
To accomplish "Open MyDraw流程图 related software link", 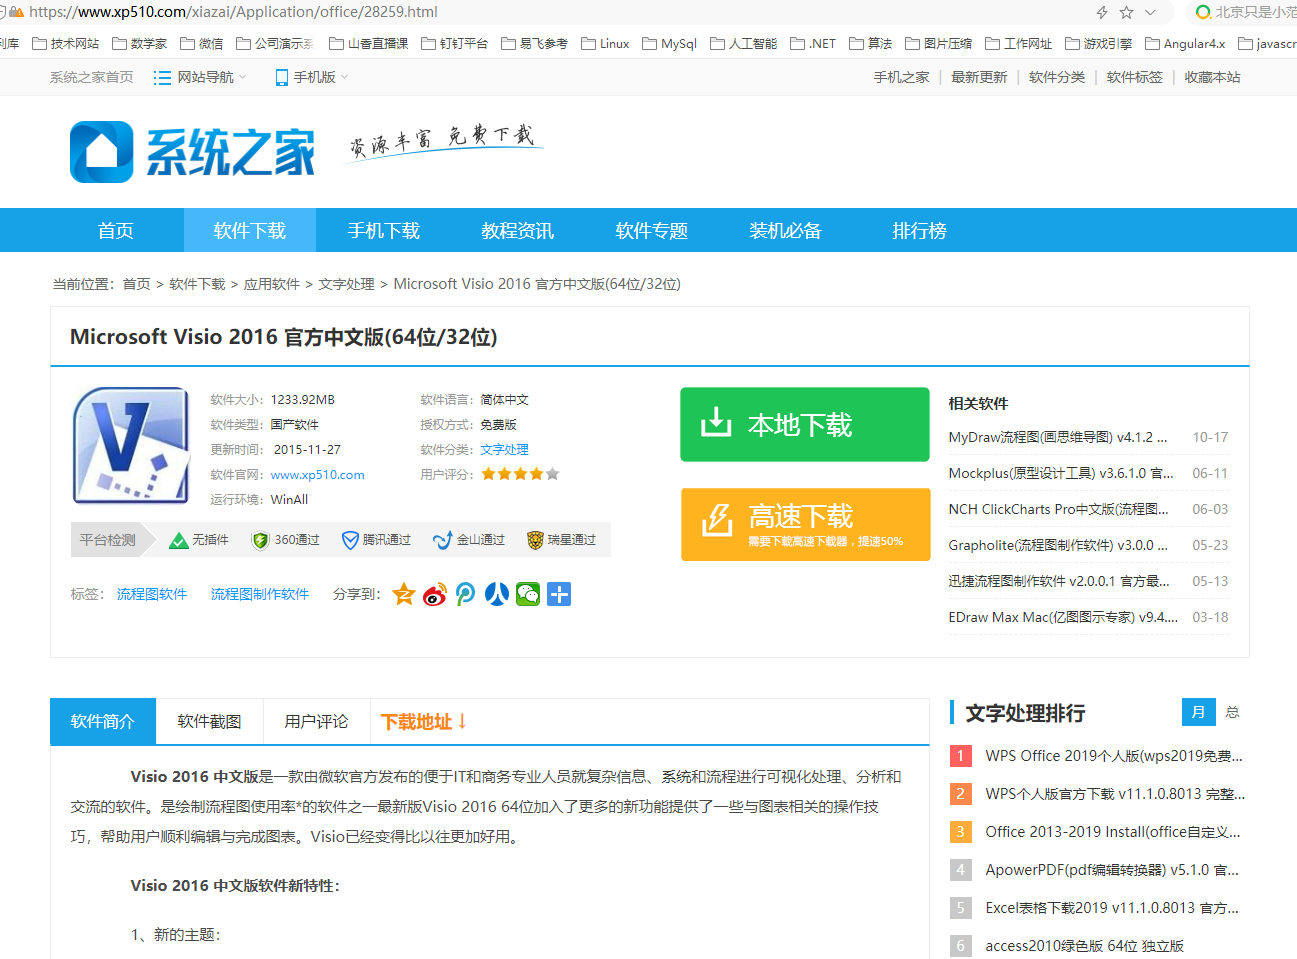I will point(1058,437).
